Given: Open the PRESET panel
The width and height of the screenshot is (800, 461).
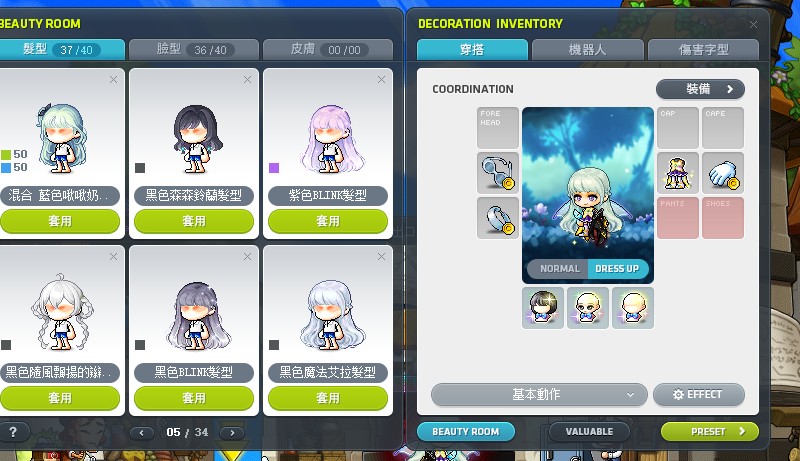Looking at the screenshot, I should coord(710,431).
